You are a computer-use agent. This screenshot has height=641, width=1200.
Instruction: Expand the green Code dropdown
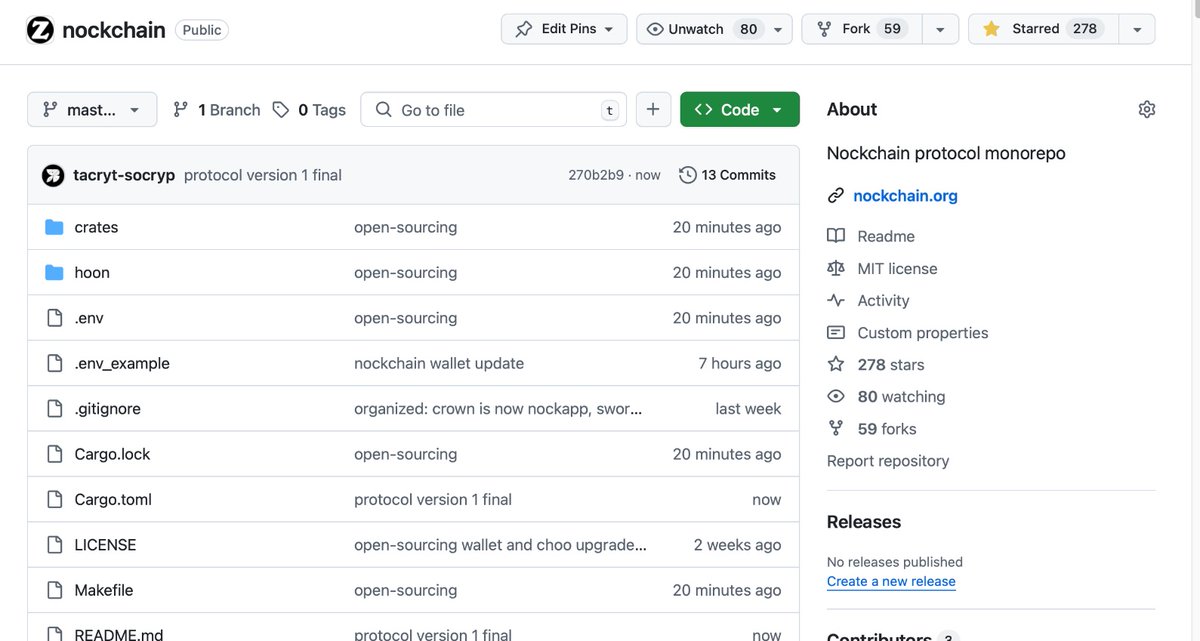740,109
